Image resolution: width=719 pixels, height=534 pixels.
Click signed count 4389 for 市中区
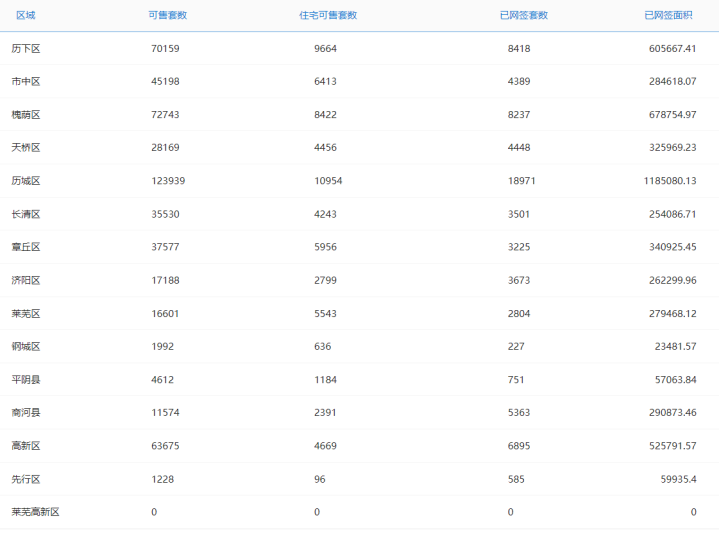(519, 82)
